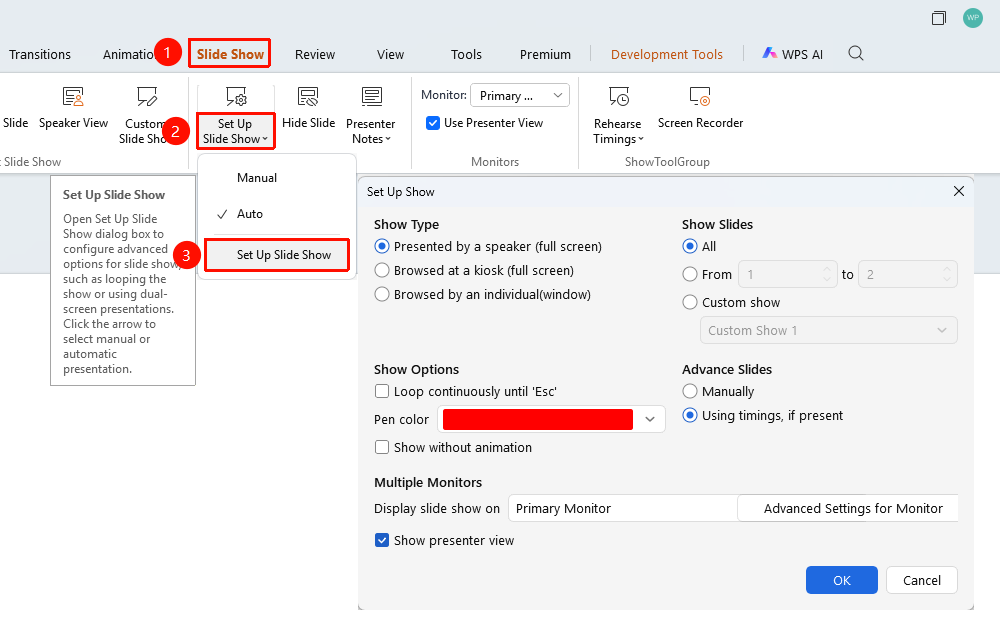This screenshot has height=634, width=1000.
Task: Select All slides radio button
Action: click(689, 246)
